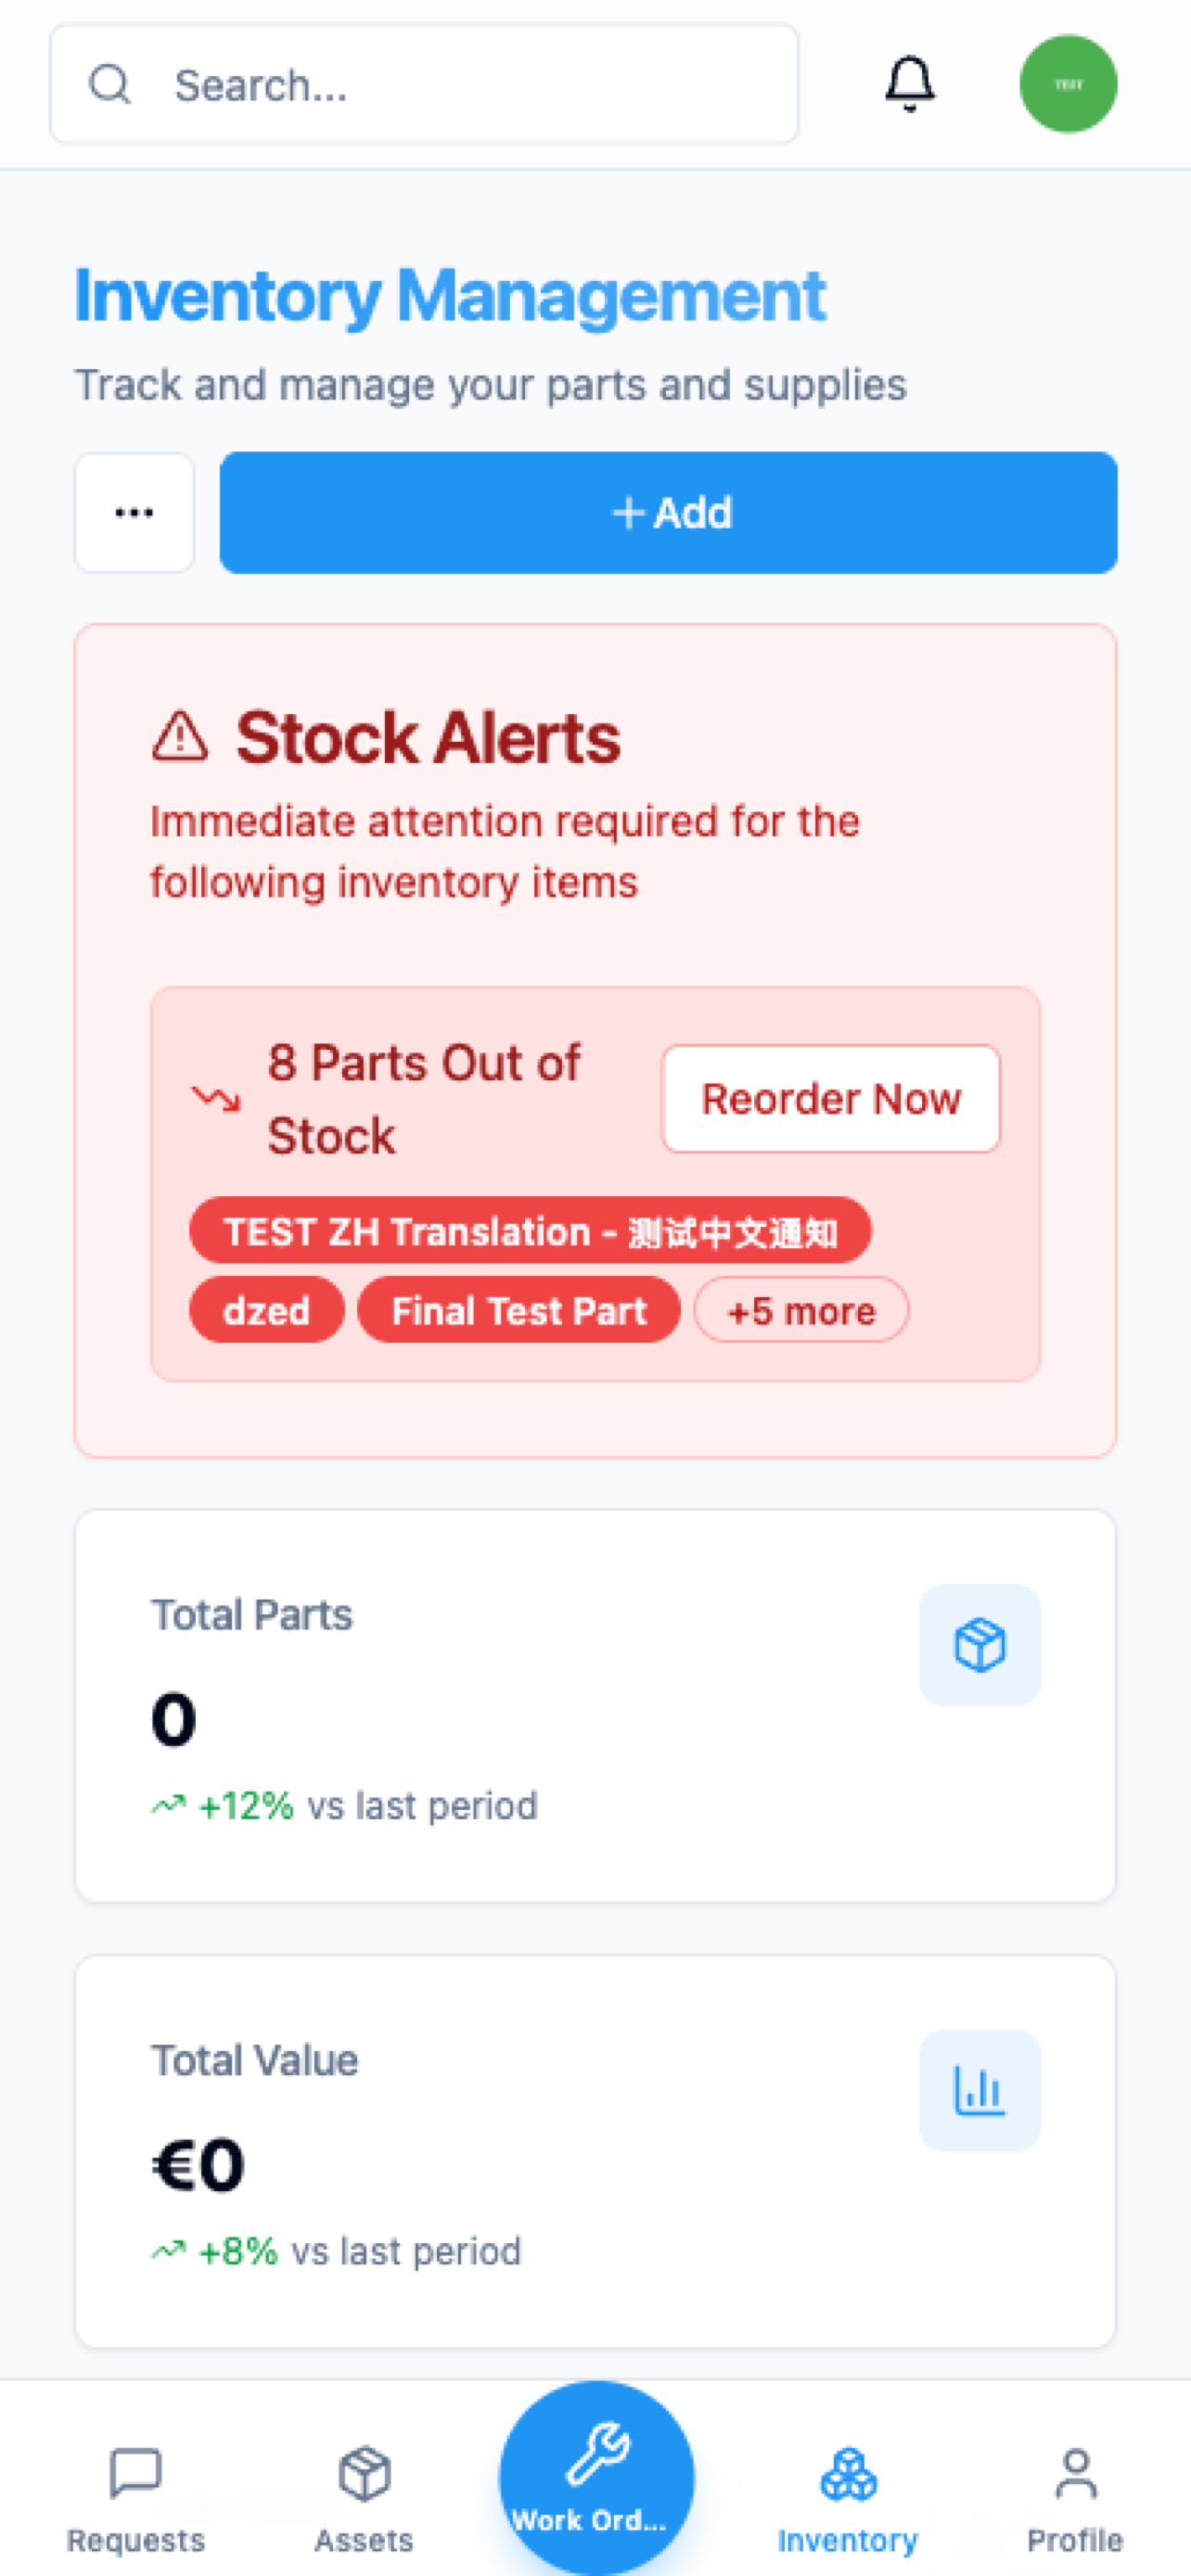
Task: Select the "dzed" part chip
Action: click(266, 1310)
